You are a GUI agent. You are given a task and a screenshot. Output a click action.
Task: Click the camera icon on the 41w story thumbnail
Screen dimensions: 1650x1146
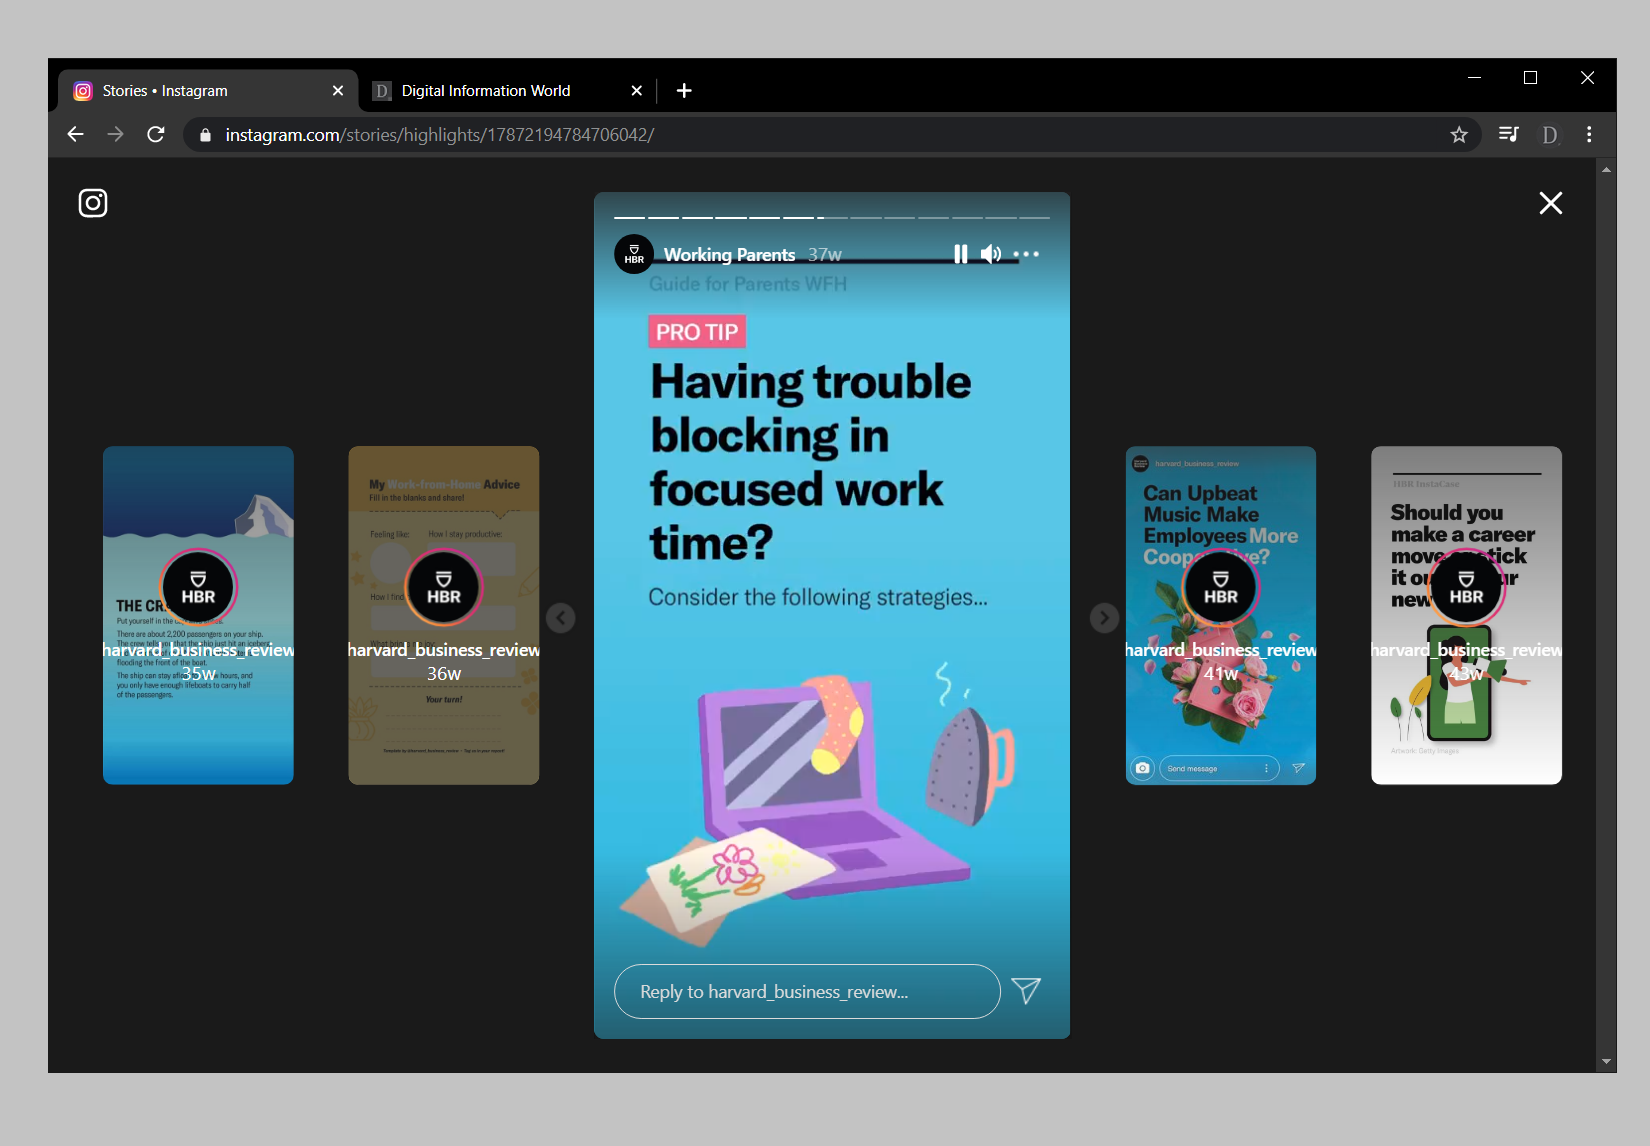tap(1142, 768)
